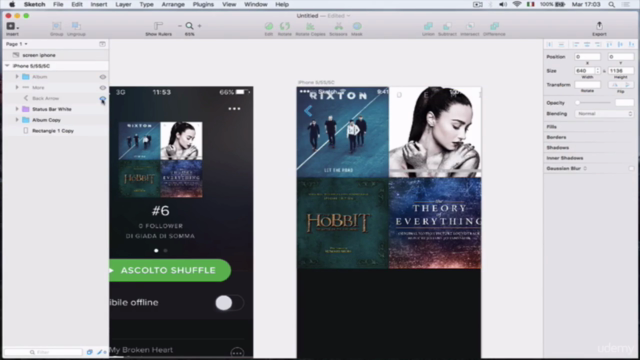Zoom out with the minus button
Image resolution: width=640 pixels, height=360 pixels.
click(x=180, y=26)
